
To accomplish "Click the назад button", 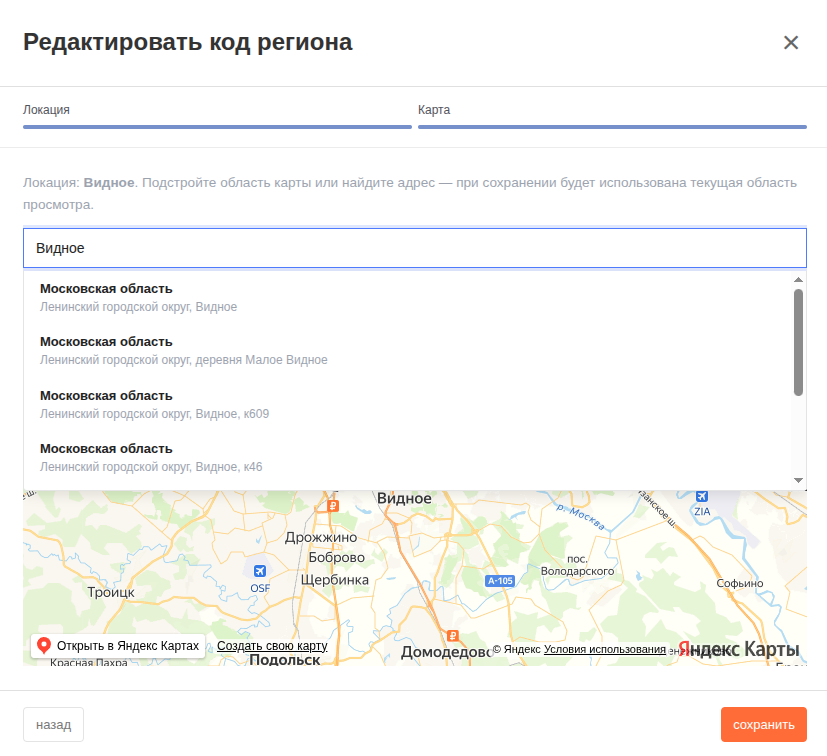I will 53,724.
